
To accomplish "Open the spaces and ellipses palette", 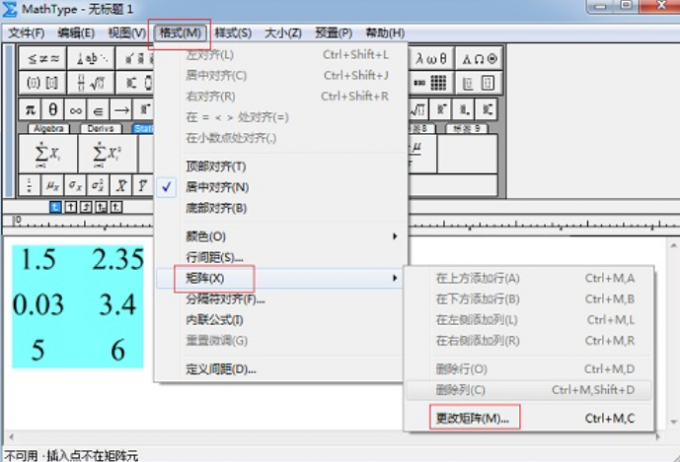I will 91,59.
